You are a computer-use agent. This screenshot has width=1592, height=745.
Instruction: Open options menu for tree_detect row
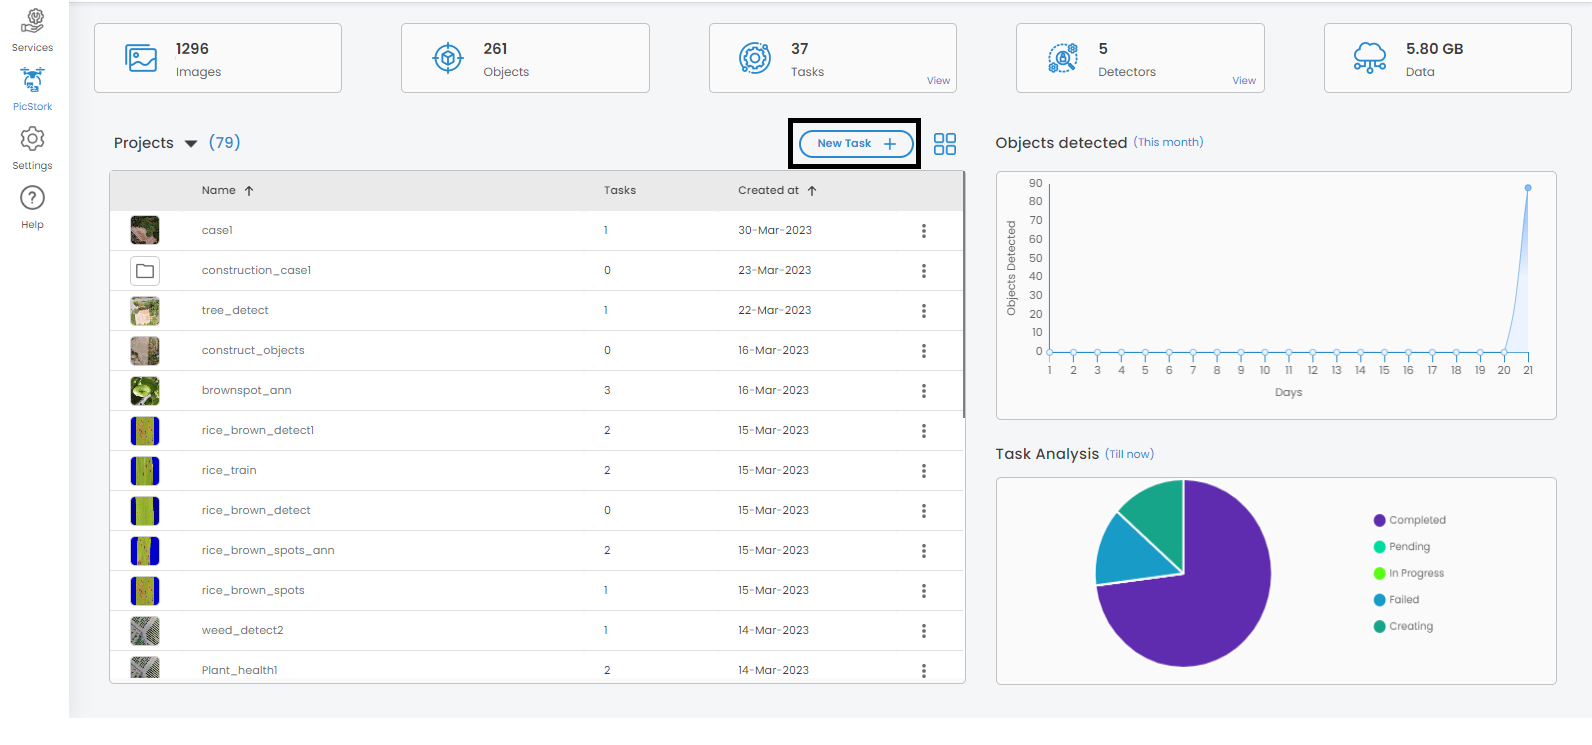coord(923,311)
